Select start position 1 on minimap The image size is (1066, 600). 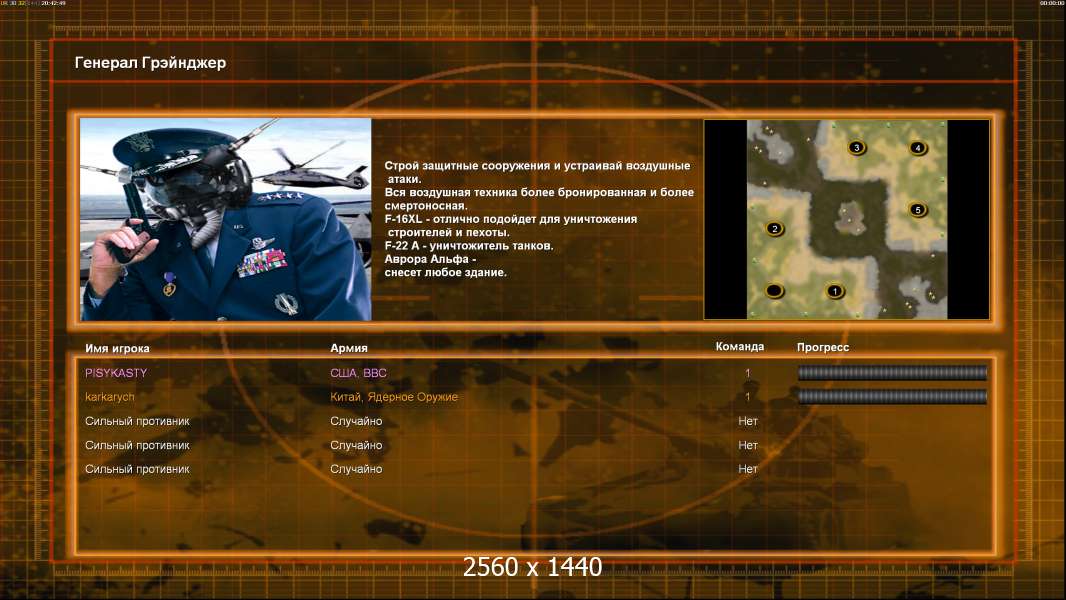pyautogui.click(x=834, y=292)
